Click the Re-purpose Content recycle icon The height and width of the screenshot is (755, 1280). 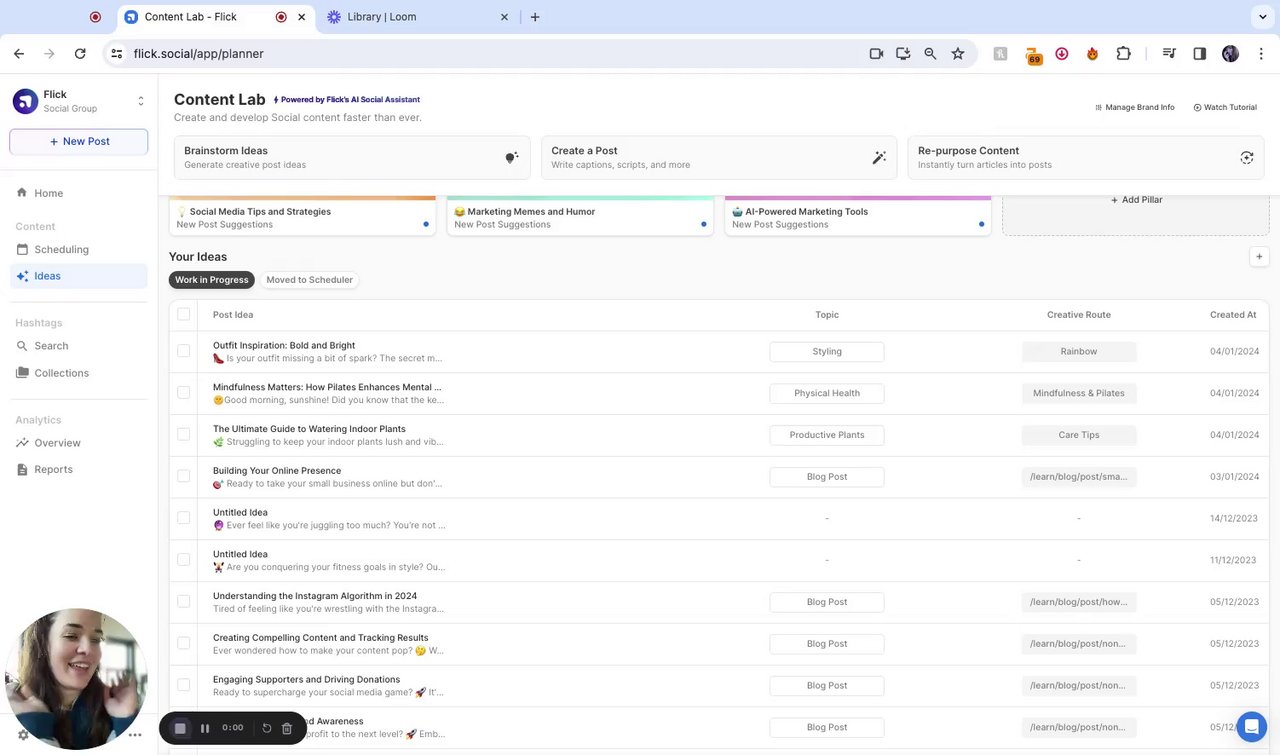coord(1246,158)
